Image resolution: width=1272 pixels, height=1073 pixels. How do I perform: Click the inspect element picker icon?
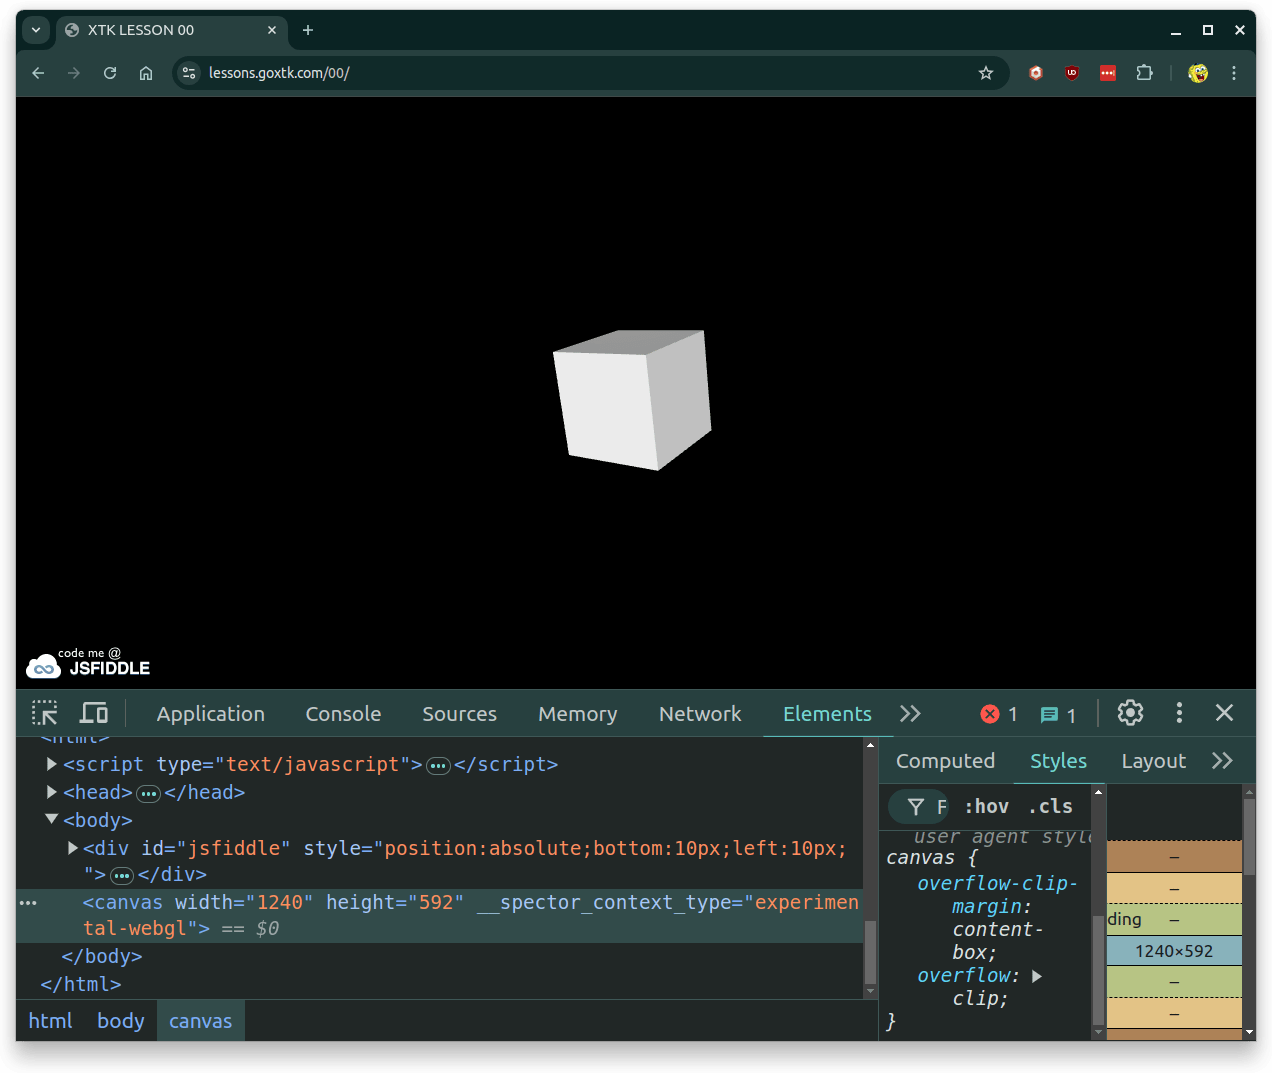pyautogui.click(x=45, y=713)
